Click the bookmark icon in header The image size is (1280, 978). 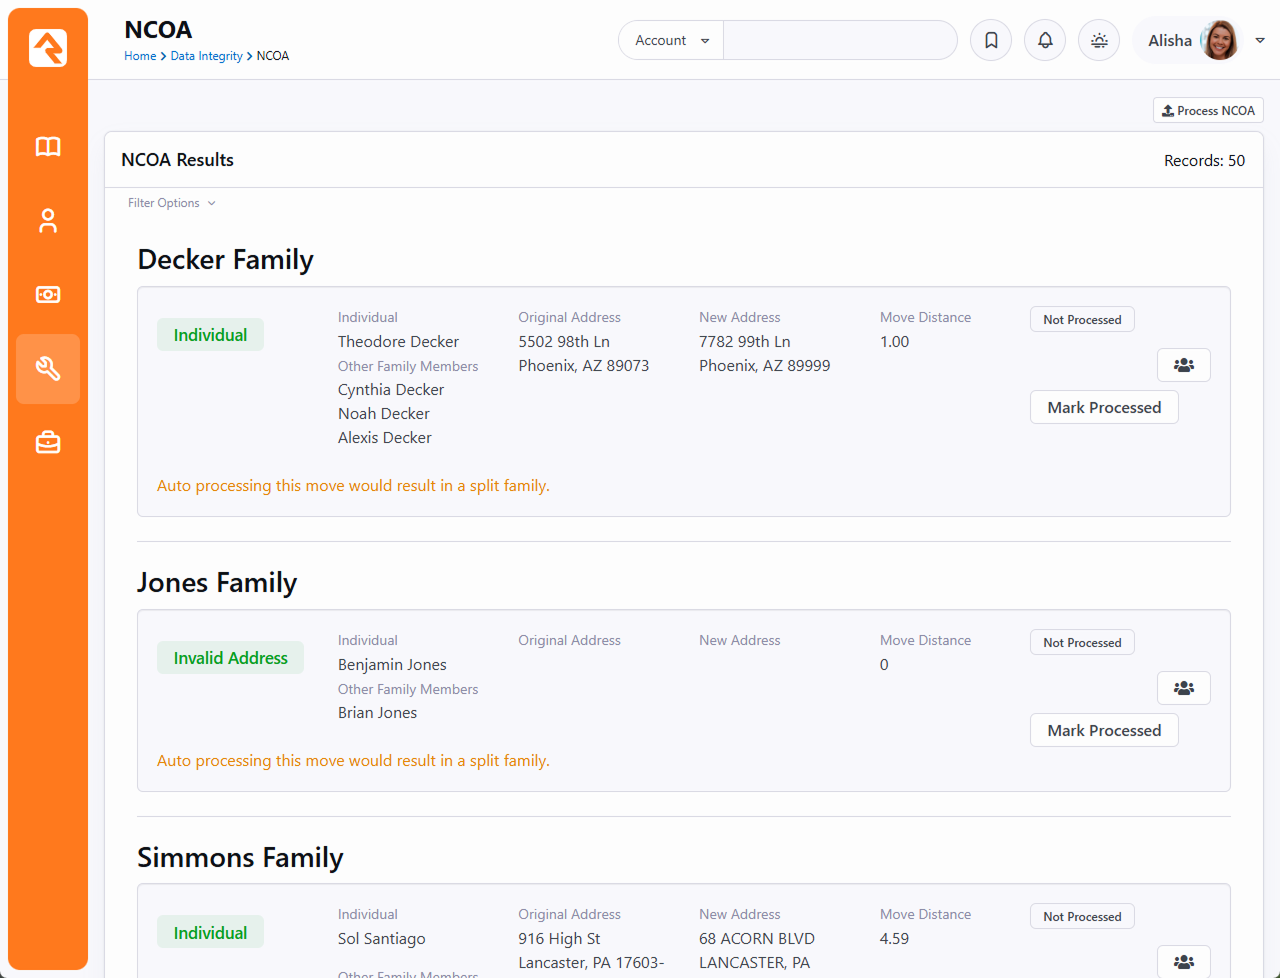(x=991, y=41)
